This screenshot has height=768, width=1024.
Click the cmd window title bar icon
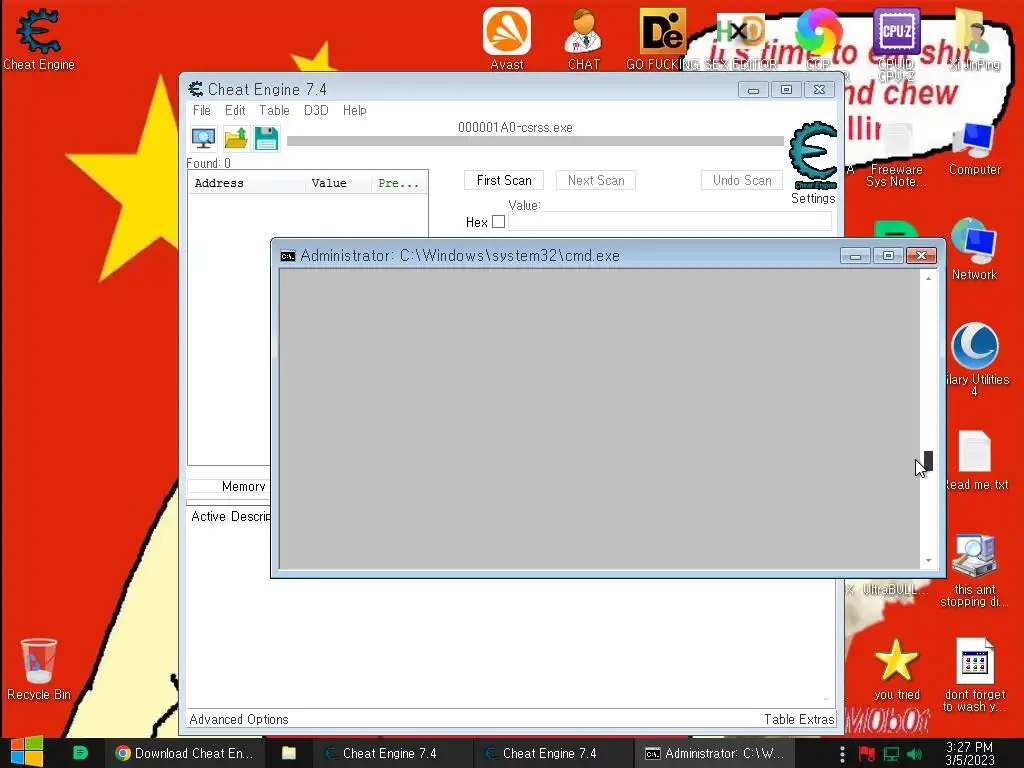287,256
